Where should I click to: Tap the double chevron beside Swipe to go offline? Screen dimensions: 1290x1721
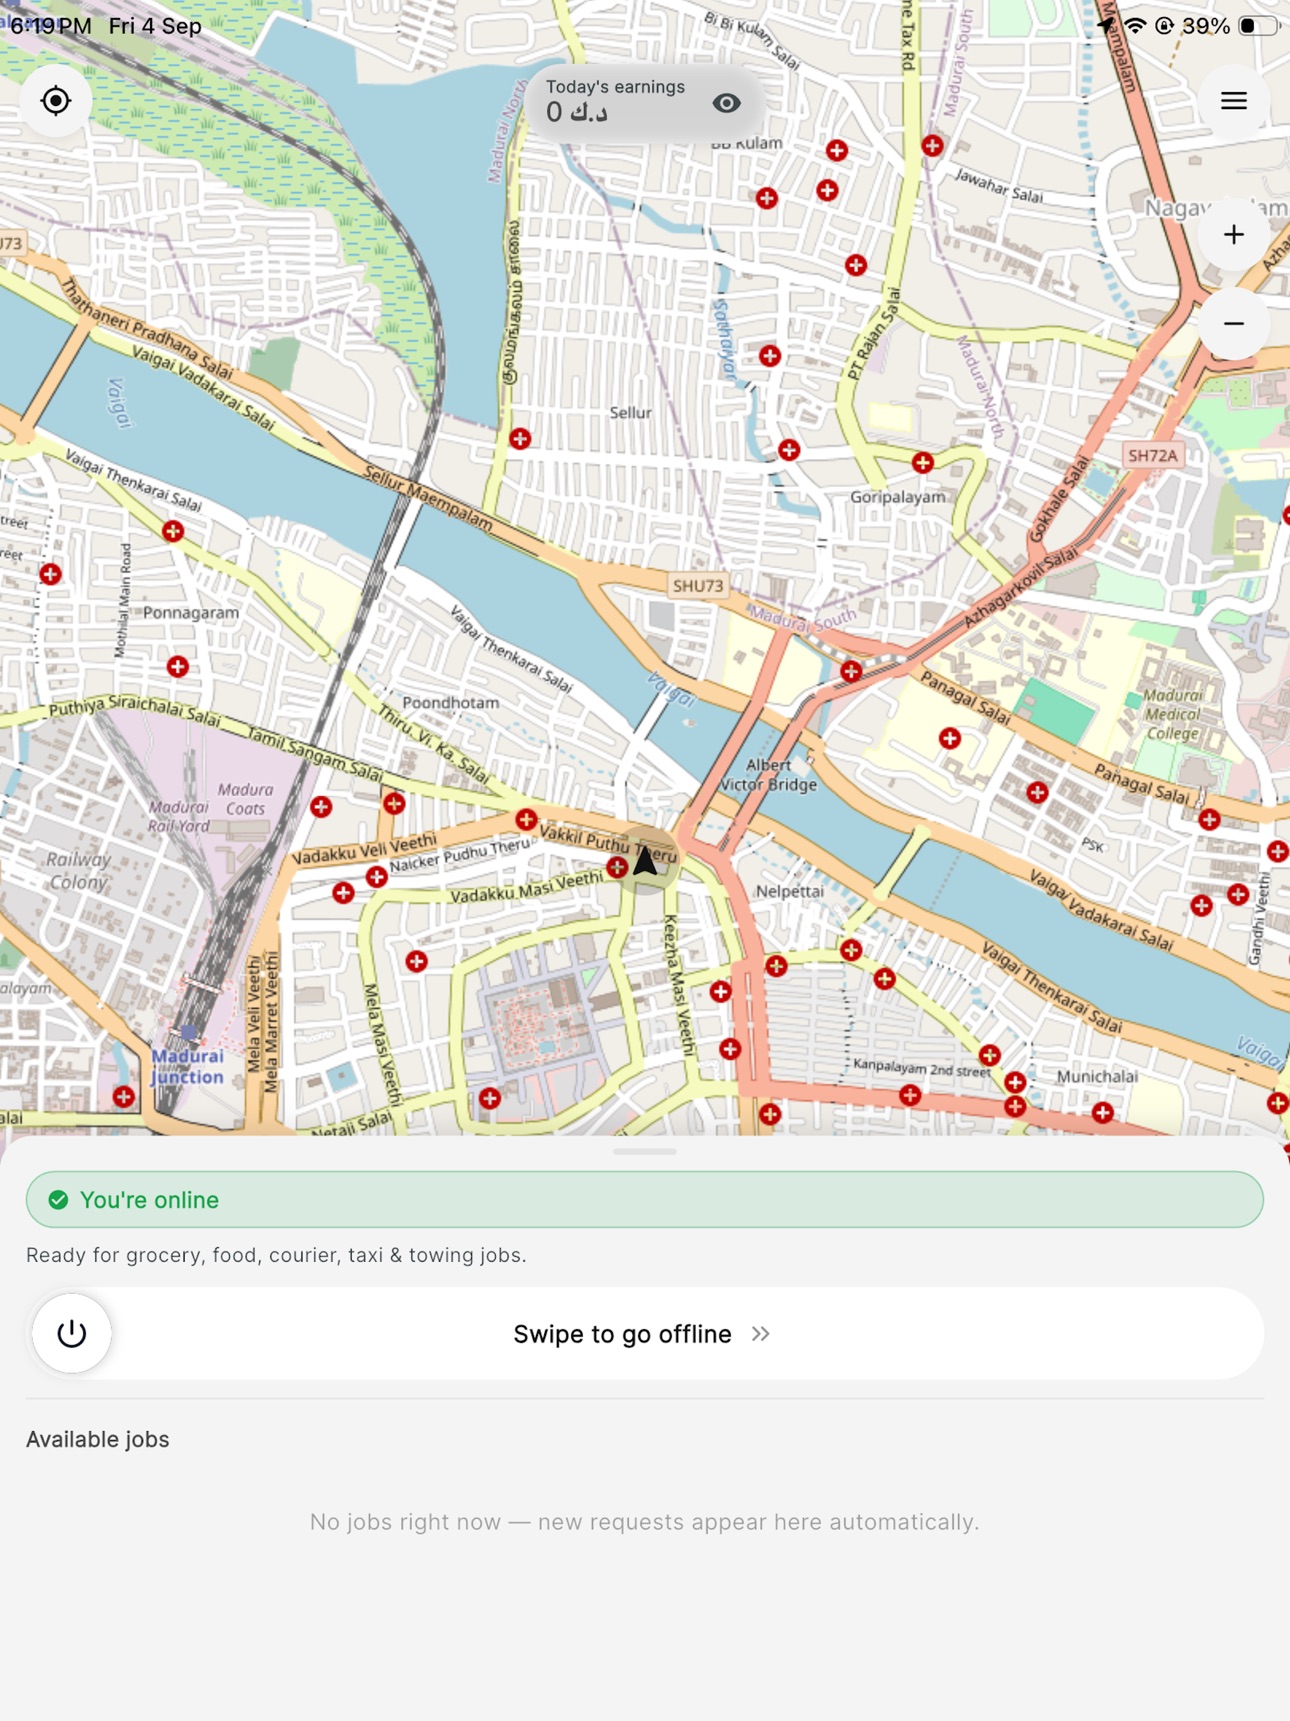pos(761,1334)
